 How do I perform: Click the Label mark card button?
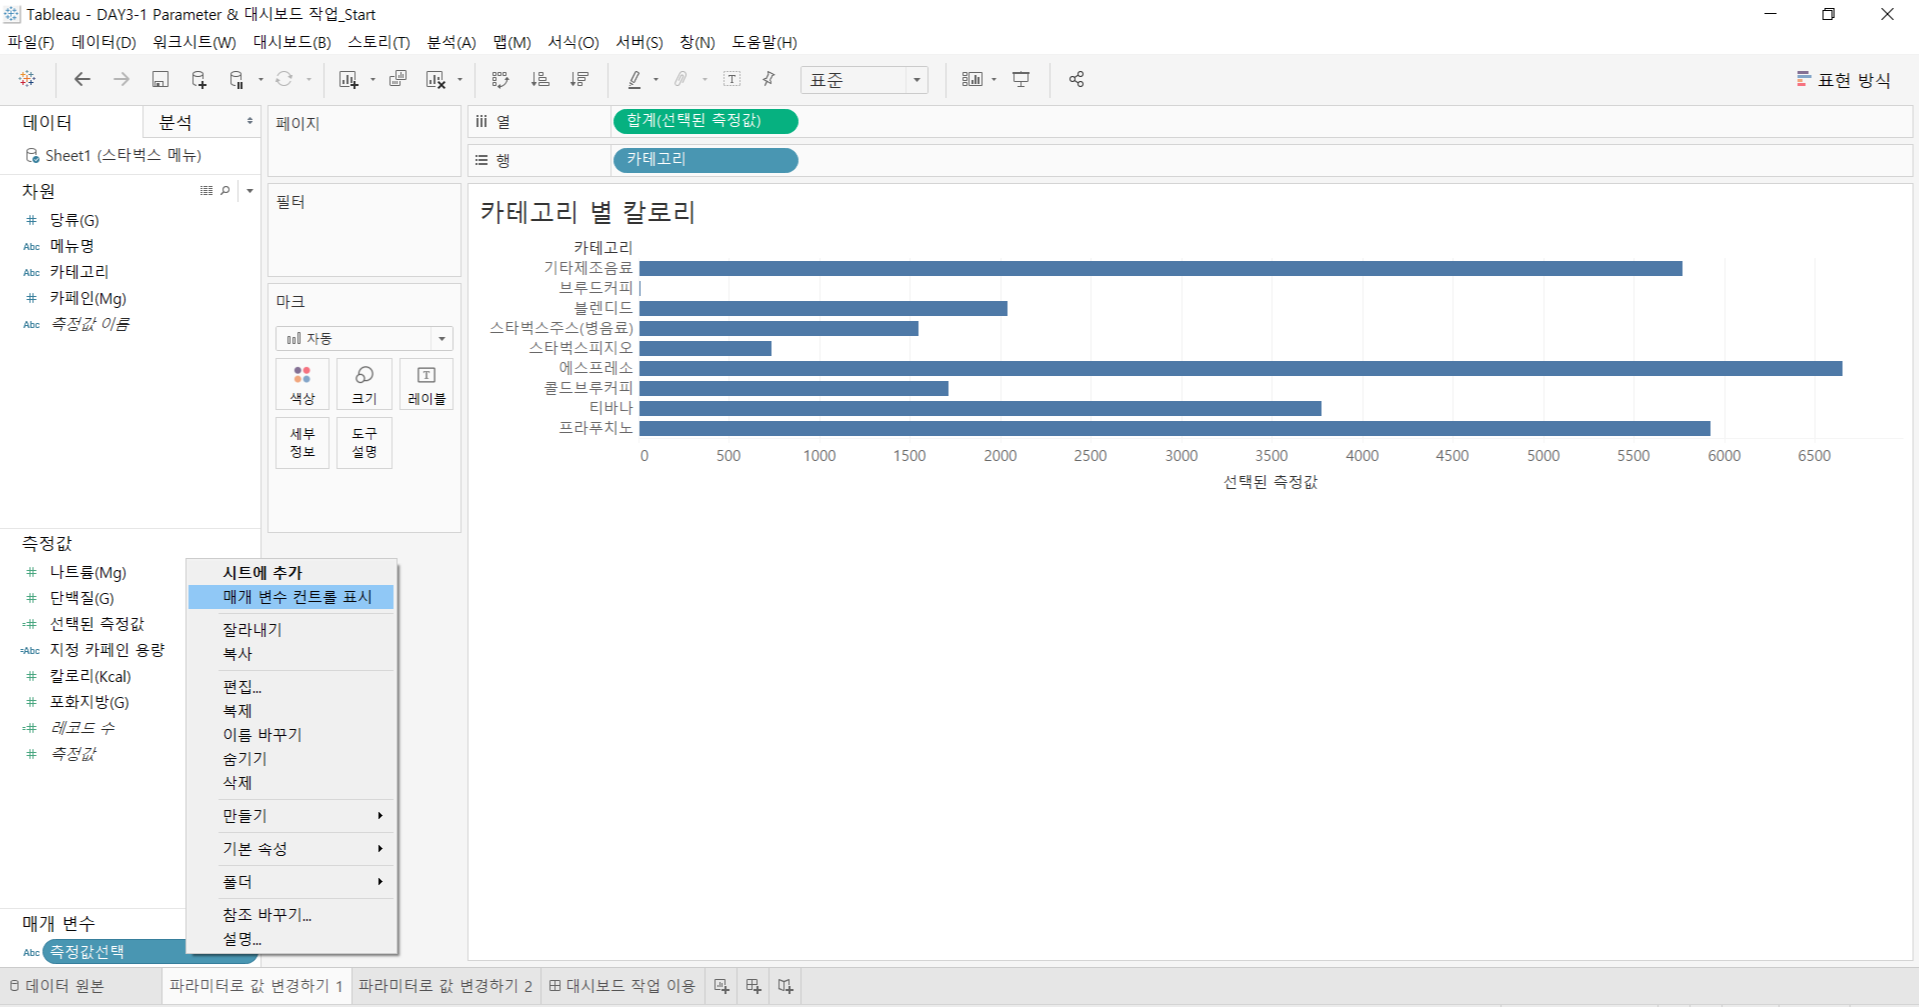click(x=426, y=385)
